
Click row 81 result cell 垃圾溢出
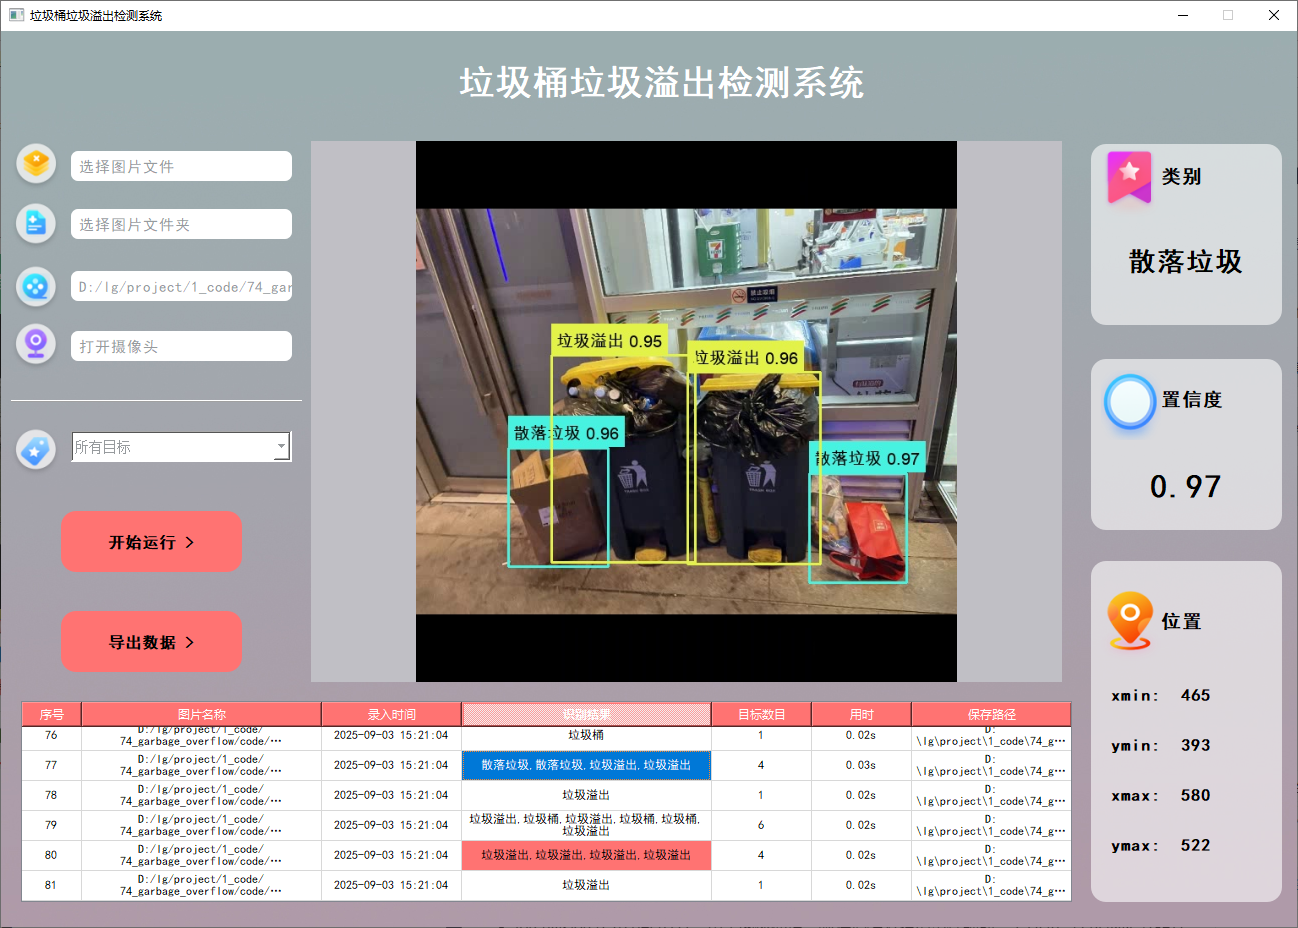point(586,885)
